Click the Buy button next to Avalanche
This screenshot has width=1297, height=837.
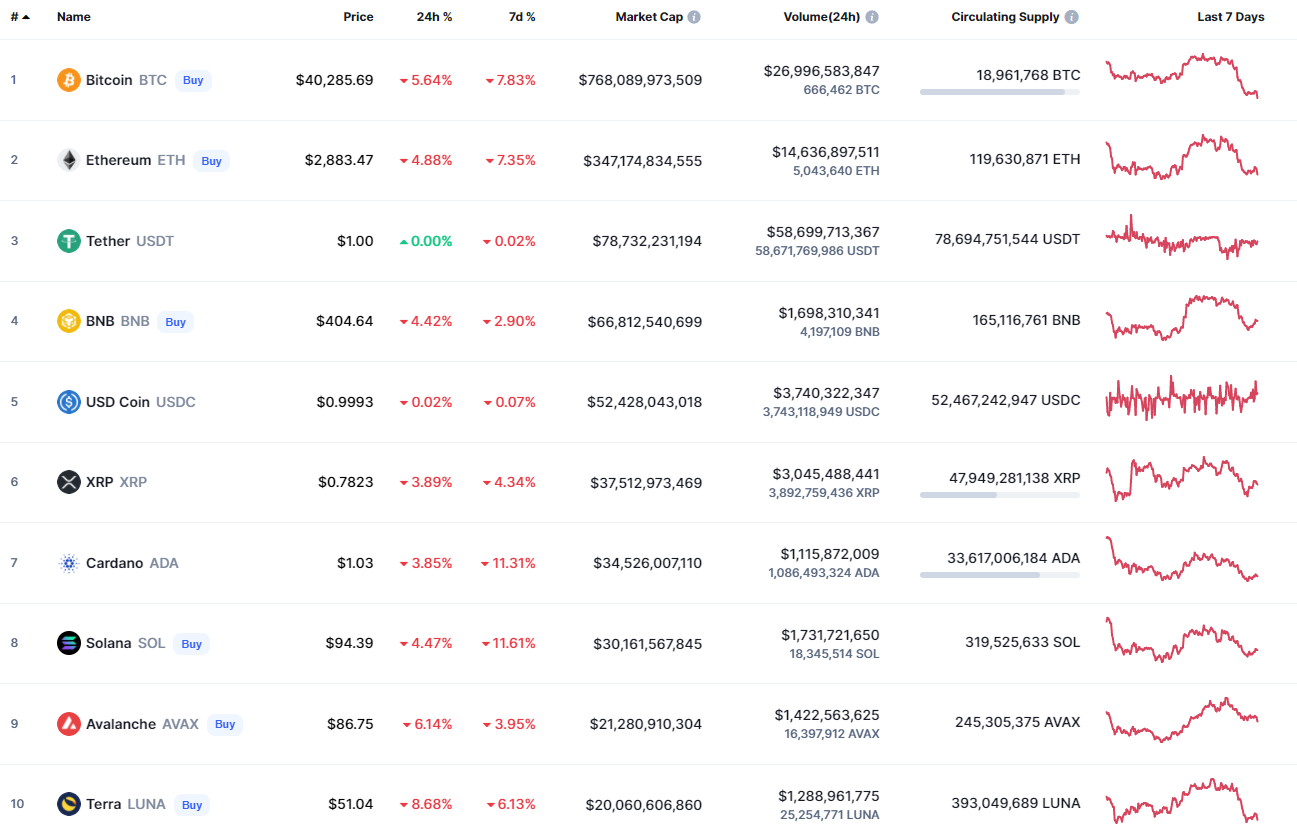225,724
